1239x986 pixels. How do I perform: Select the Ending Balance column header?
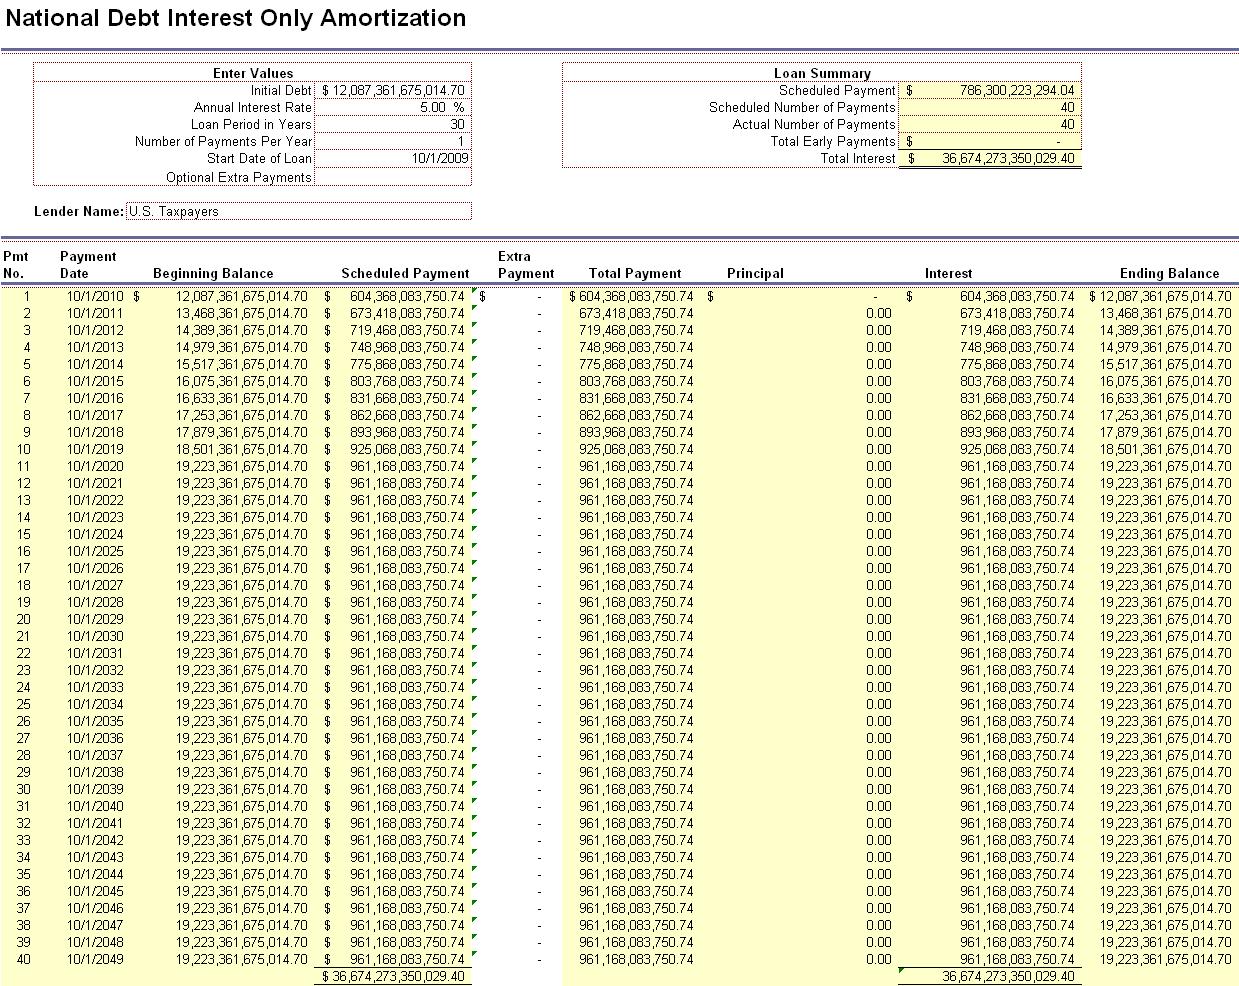tap(1169, 273)
